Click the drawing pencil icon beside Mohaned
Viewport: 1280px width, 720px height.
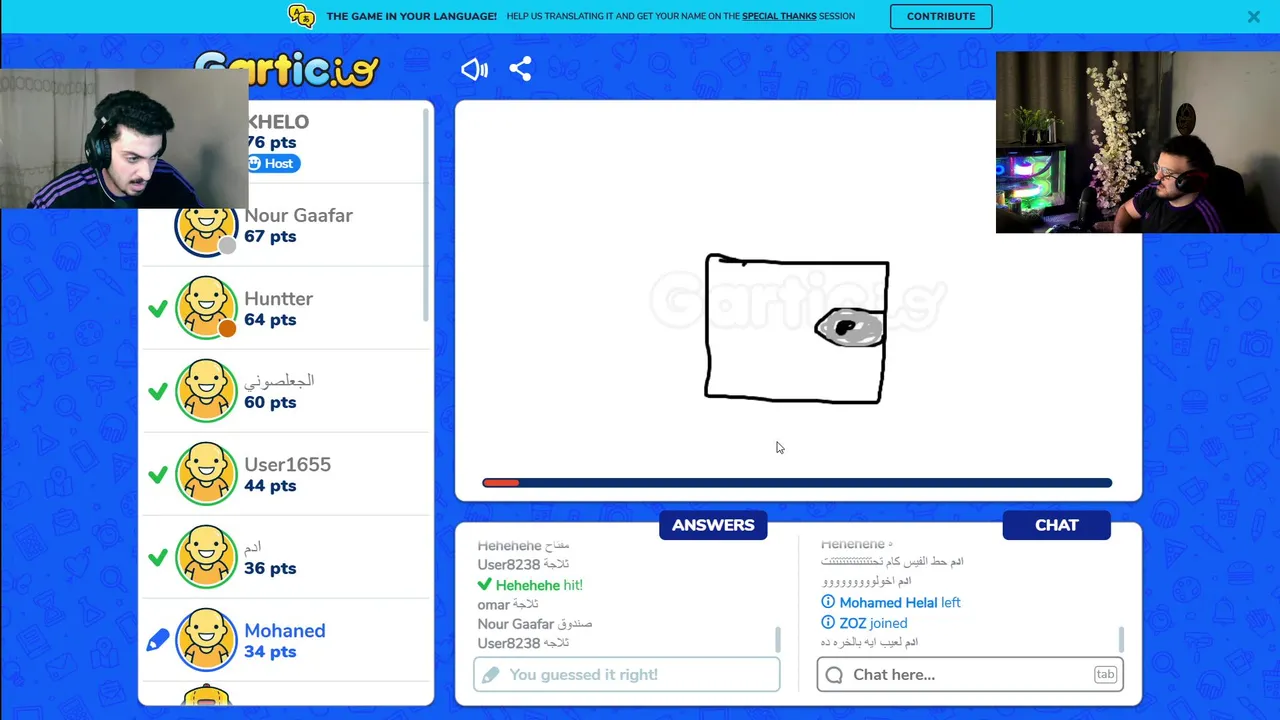point(157,640)
